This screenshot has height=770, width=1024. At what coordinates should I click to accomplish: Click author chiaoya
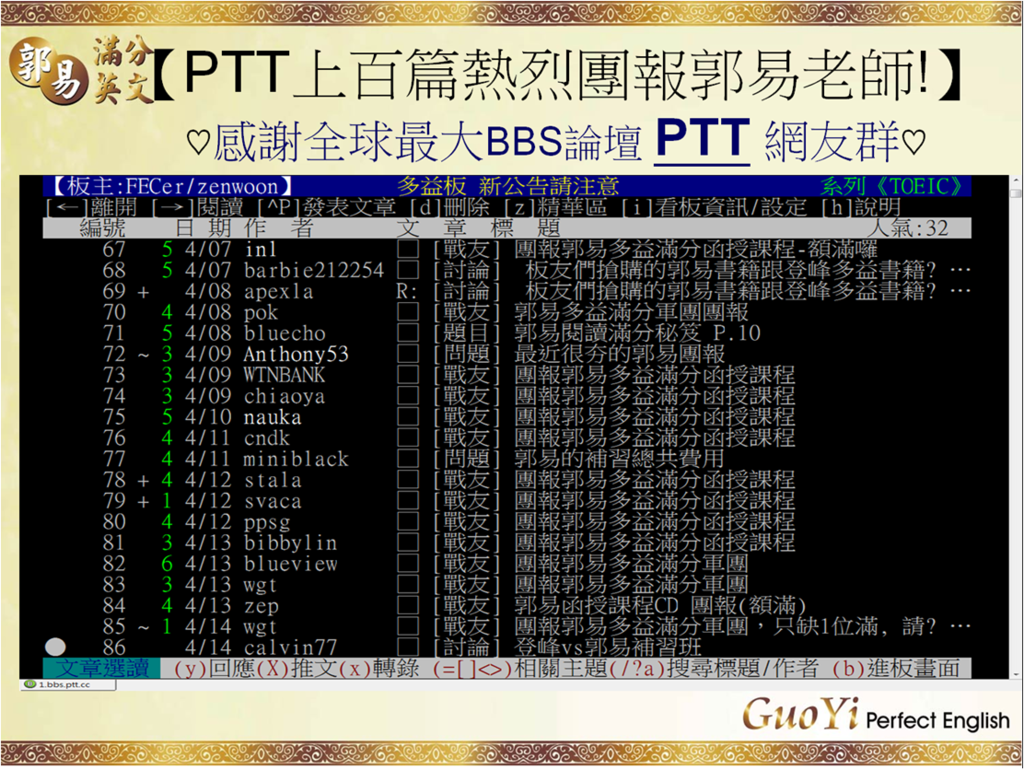[x=284, y=396]
